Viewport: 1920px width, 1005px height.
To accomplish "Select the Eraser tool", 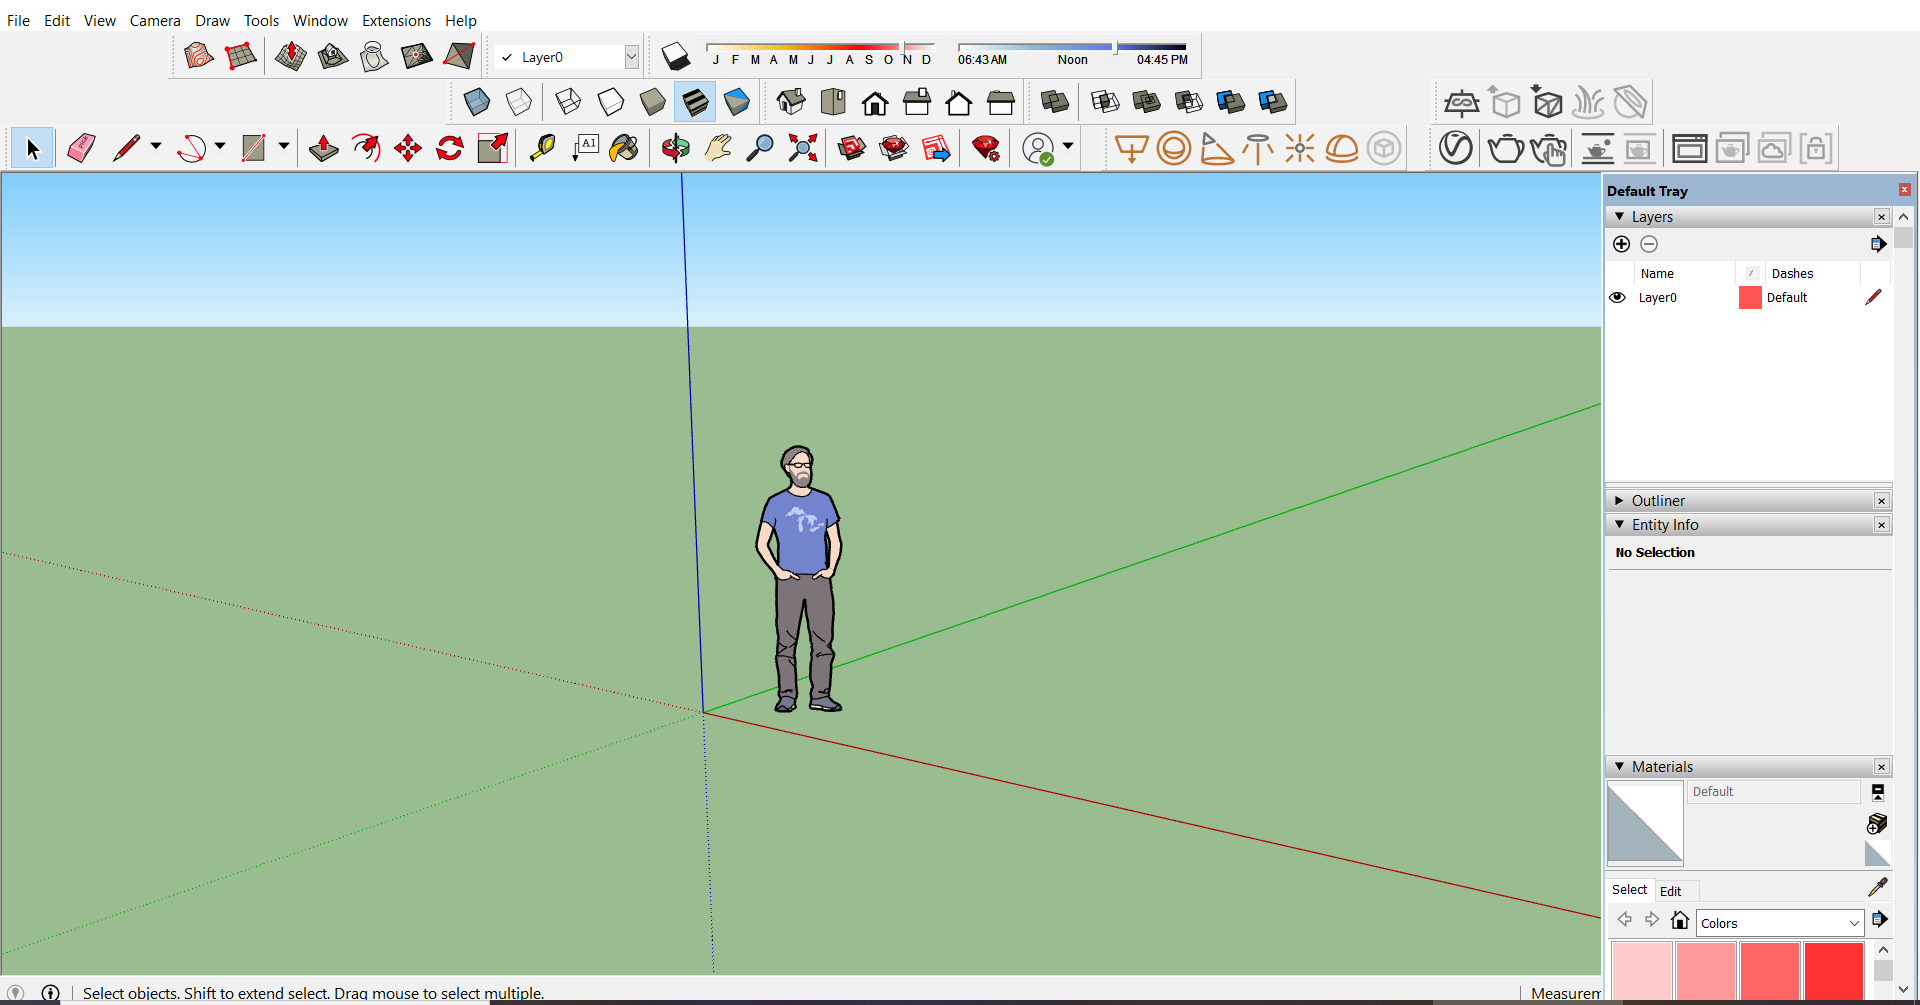I will (x=81, y=147).
